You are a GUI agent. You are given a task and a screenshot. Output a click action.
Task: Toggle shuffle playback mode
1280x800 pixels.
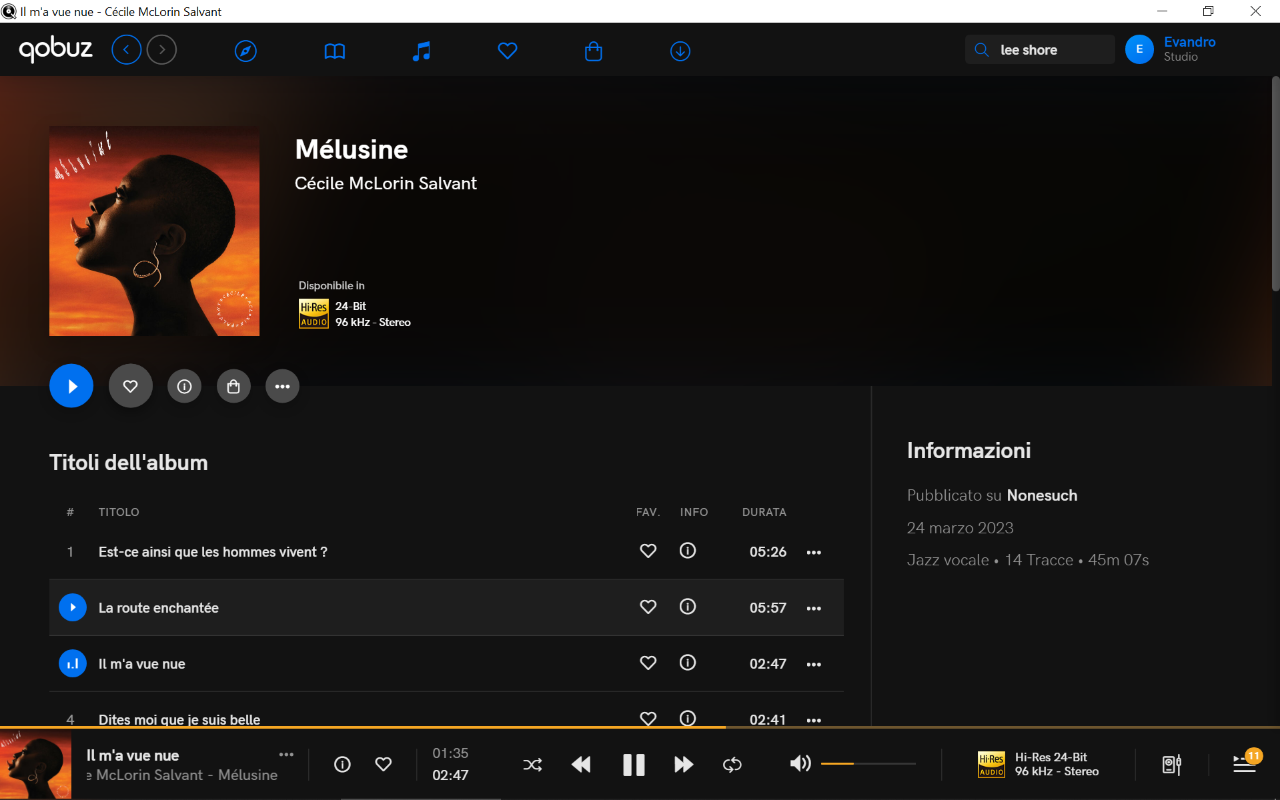pos(533,765)
